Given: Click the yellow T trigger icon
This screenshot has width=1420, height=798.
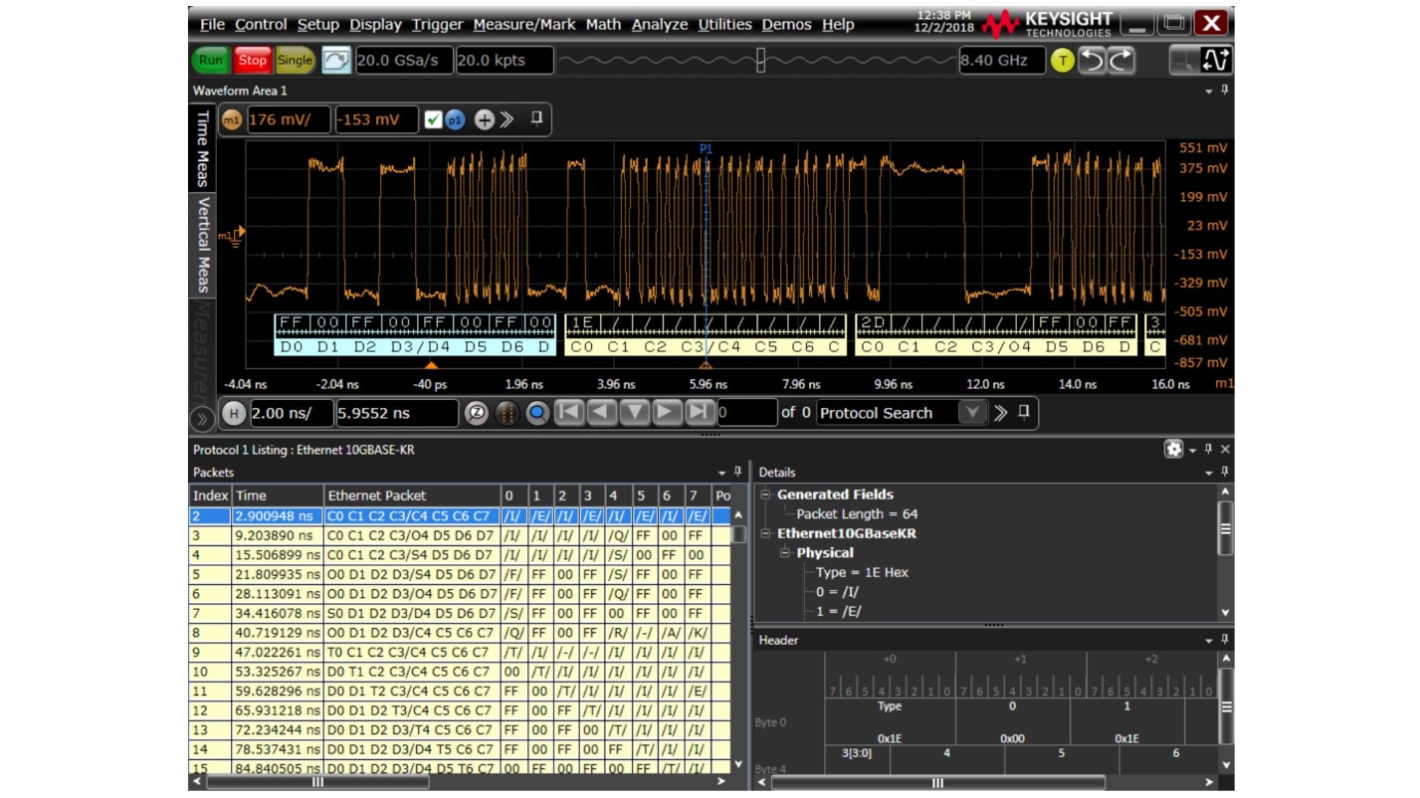Looking at the screenshot, I should [x=1062, y=61].
